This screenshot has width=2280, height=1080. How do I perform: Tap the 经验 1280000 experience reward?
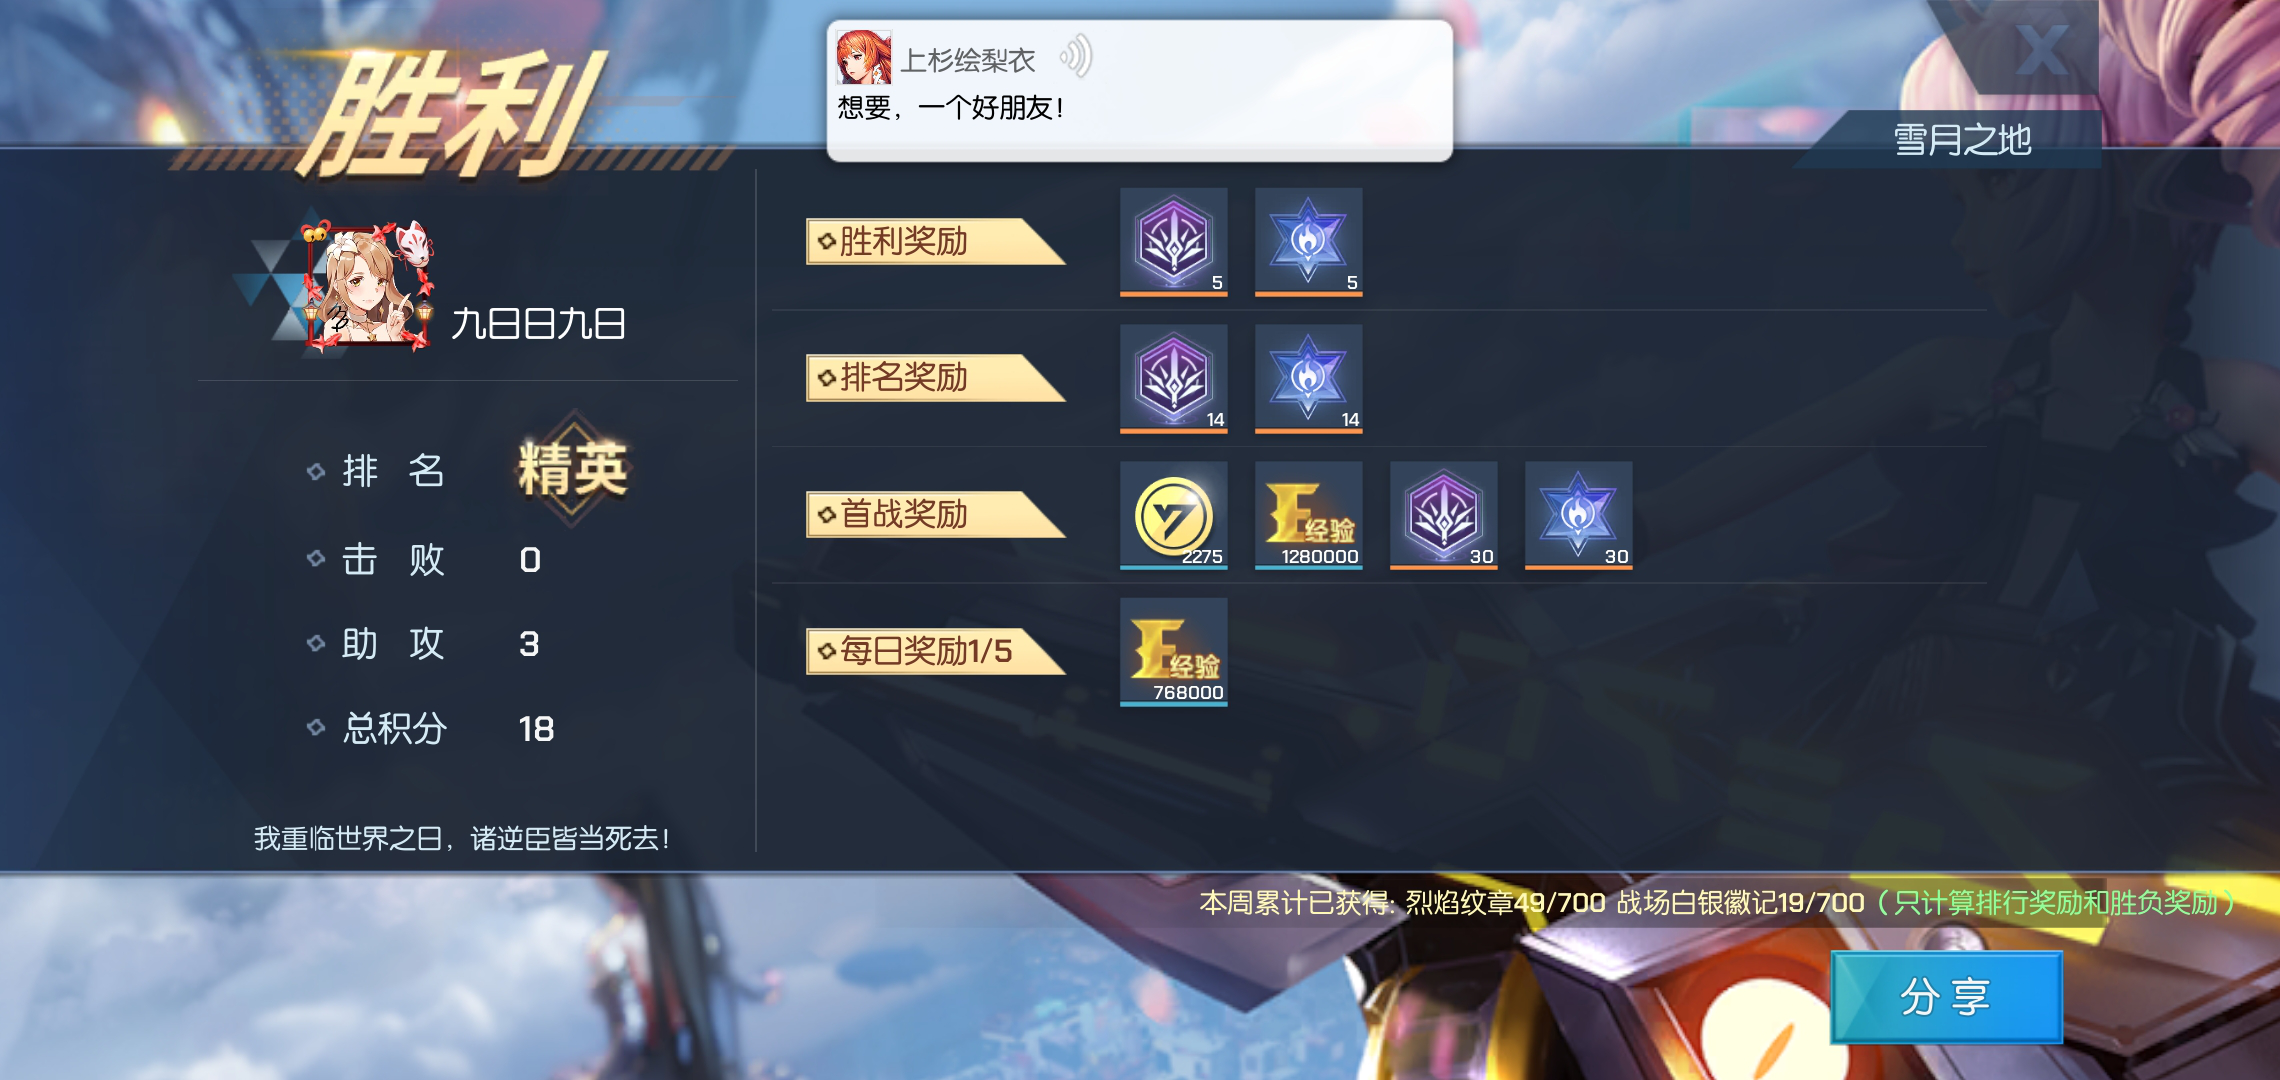(1308, 514)
